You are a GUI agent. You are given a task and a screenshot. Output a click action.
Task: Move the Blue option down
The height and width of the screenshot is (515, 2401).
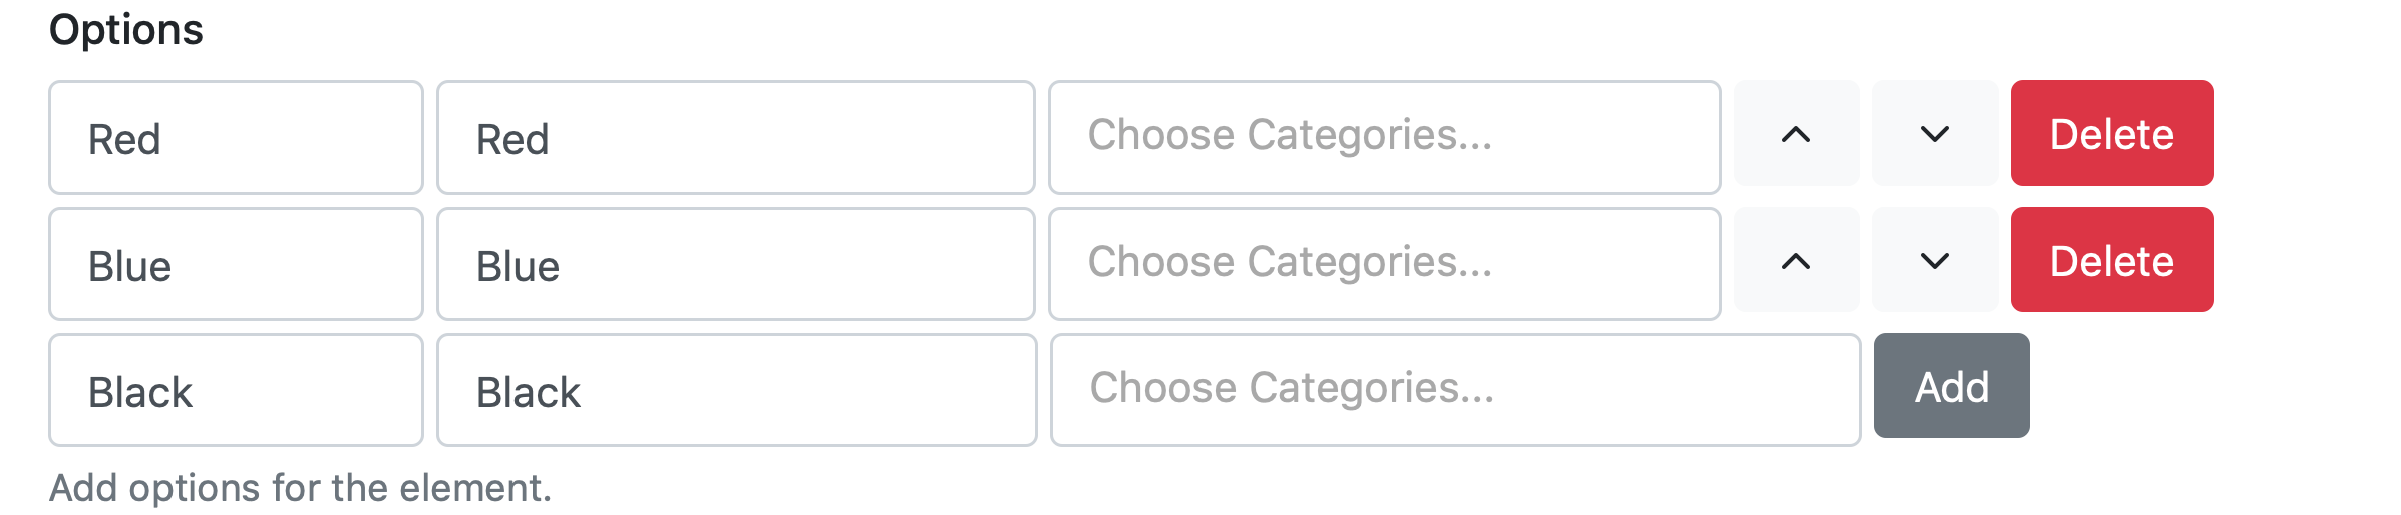pyautogui.click(x=1935, y=261)
